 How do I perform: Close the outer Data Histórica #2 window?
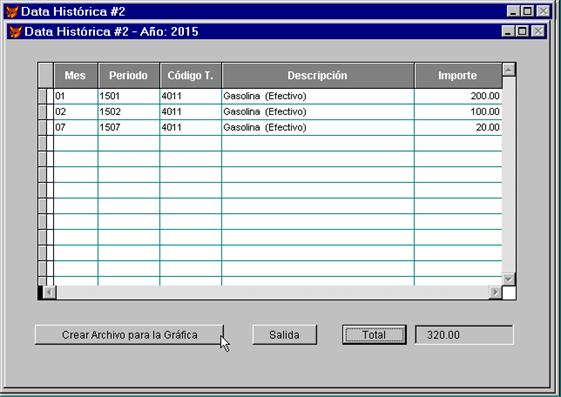pos(543,11)
